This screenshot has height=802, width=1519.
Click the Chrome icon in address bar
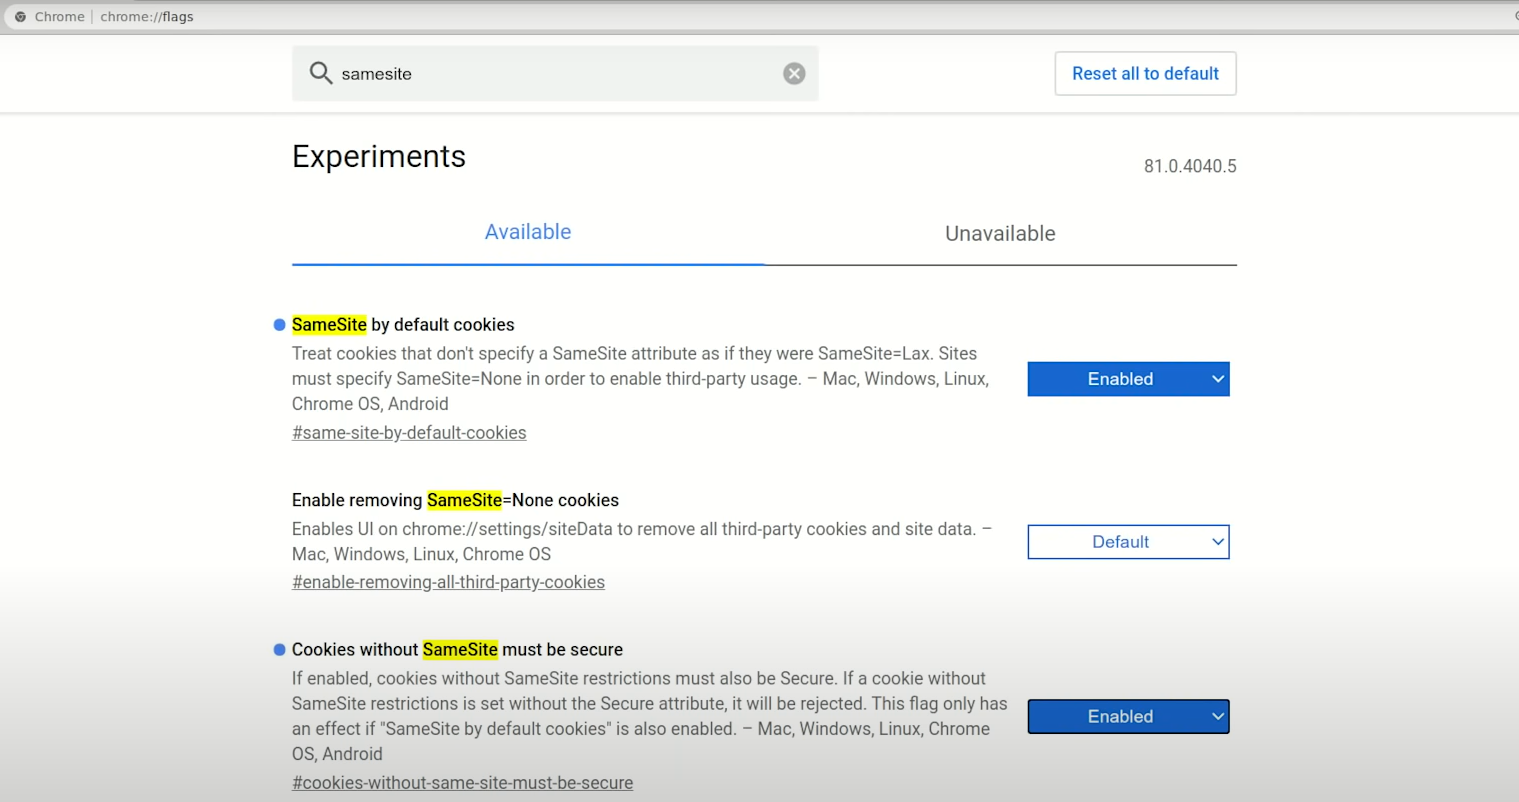[x=20, y=17]
